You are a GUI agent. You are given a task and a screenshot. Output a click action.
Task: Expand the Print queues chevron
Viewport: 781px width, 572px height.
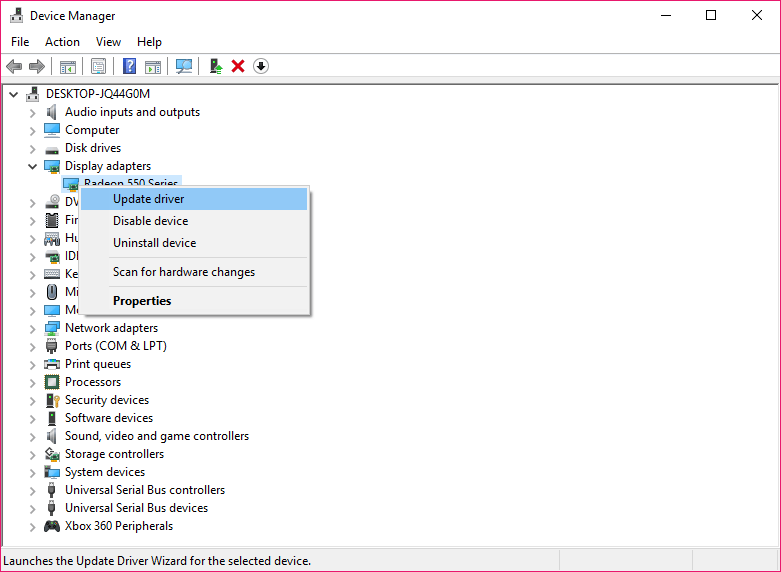click(32, 364)
